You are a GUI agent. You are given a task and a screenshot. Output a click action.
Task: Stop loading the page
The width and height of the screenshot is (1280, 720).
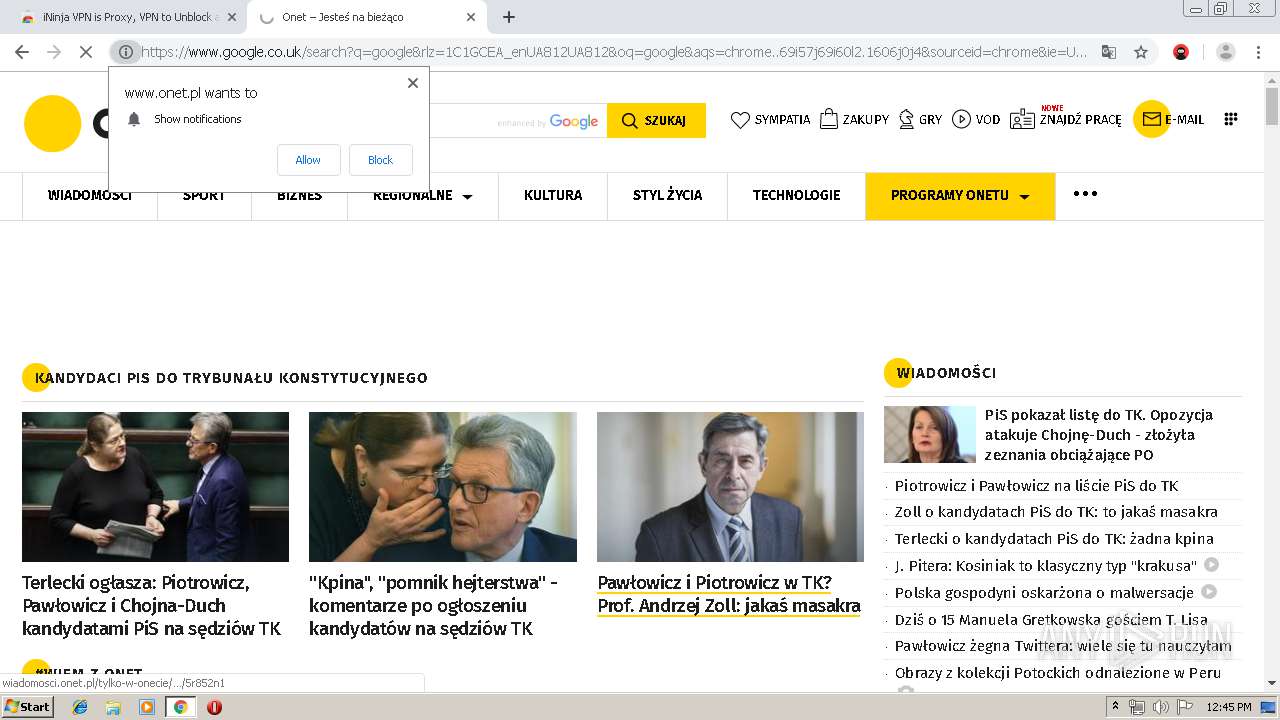coord(85,52)
